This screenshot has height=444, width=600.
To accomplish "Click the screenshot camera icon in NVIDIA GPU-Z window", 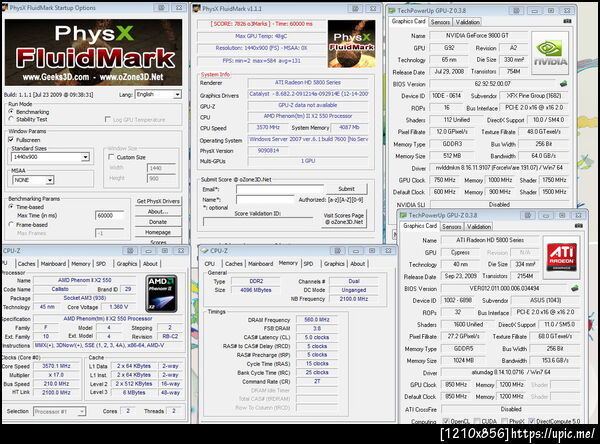I will click(x=567, y=21).
